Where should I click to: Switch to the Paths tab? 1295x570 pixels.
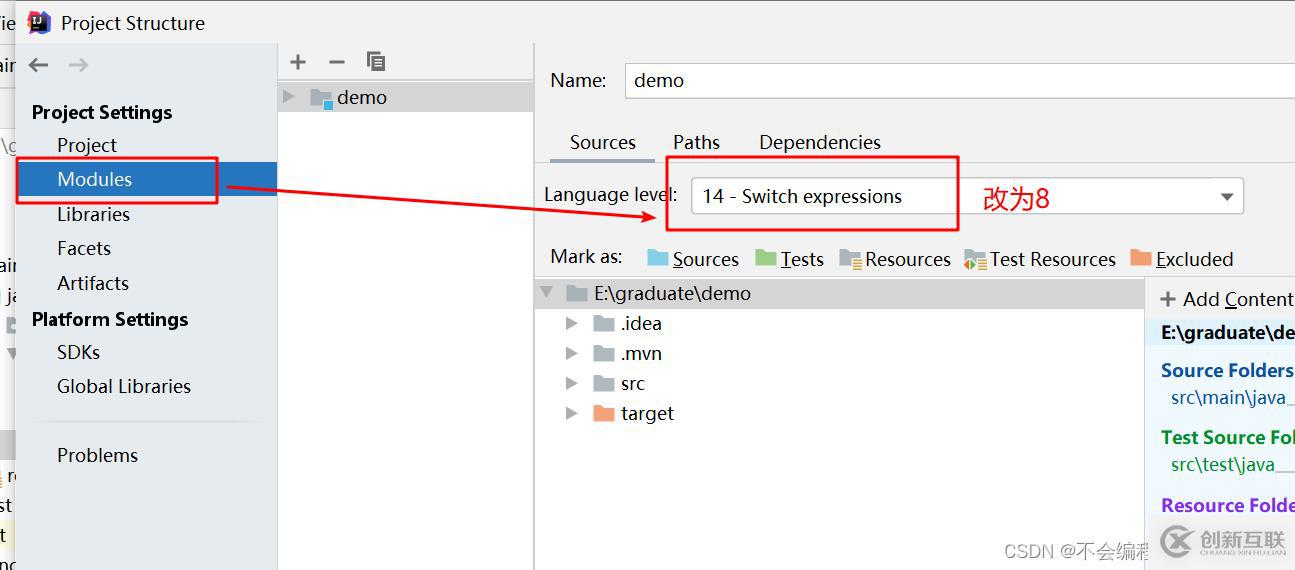pyautogui.click(x=696, y=142)
